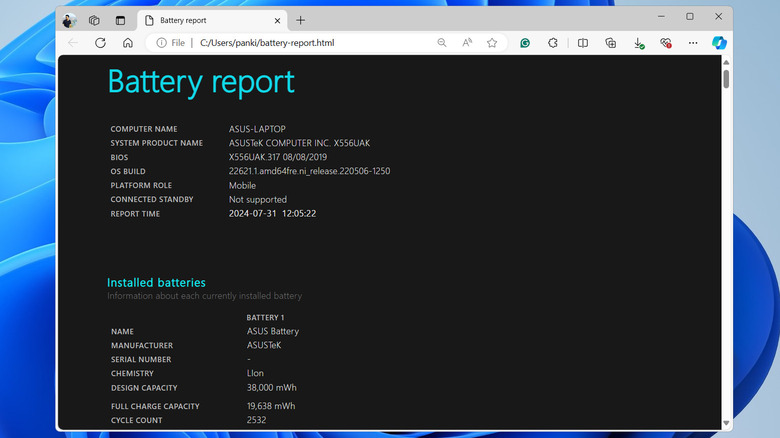780x438 pixels.
Task: Go to the browser home page
Action: [x=128, y=43]
